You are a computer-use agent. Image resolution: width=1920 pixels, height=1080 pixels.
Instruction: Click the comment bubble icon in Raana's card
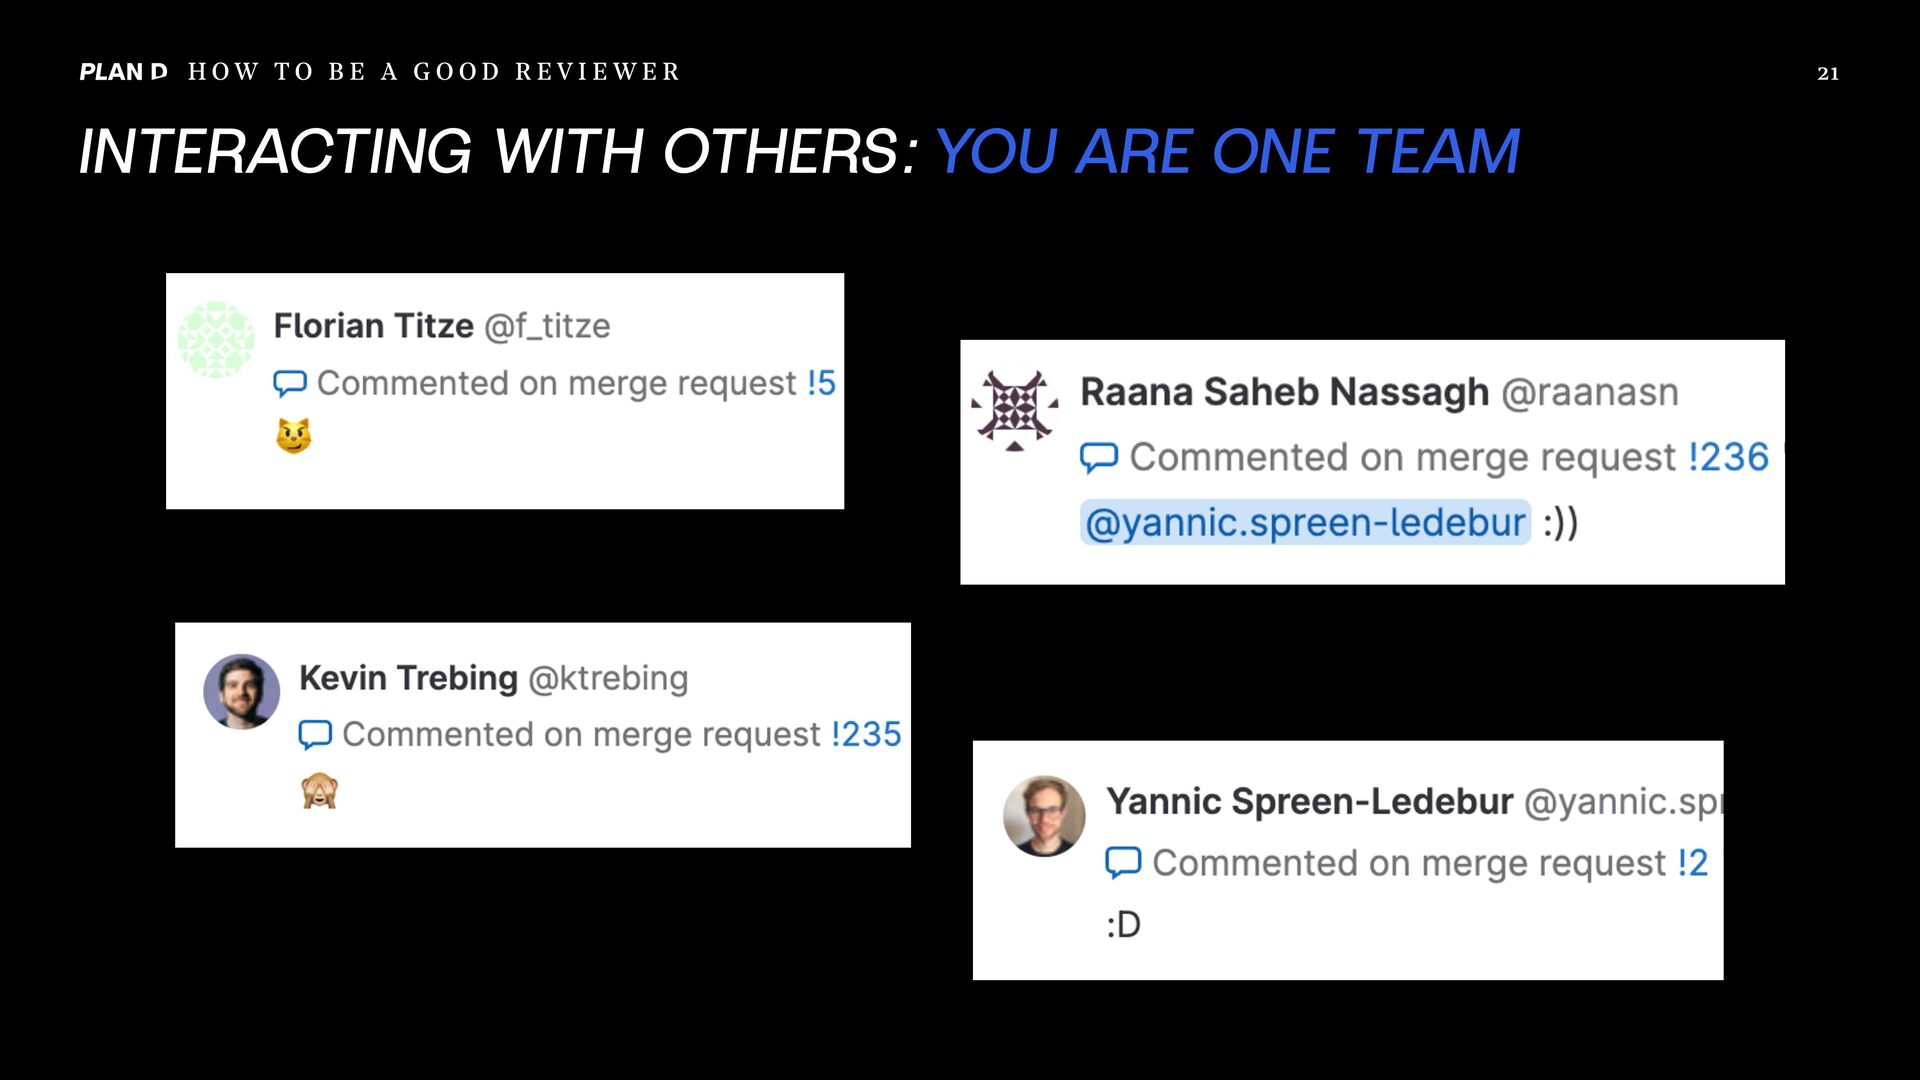tap(1099, 457)
